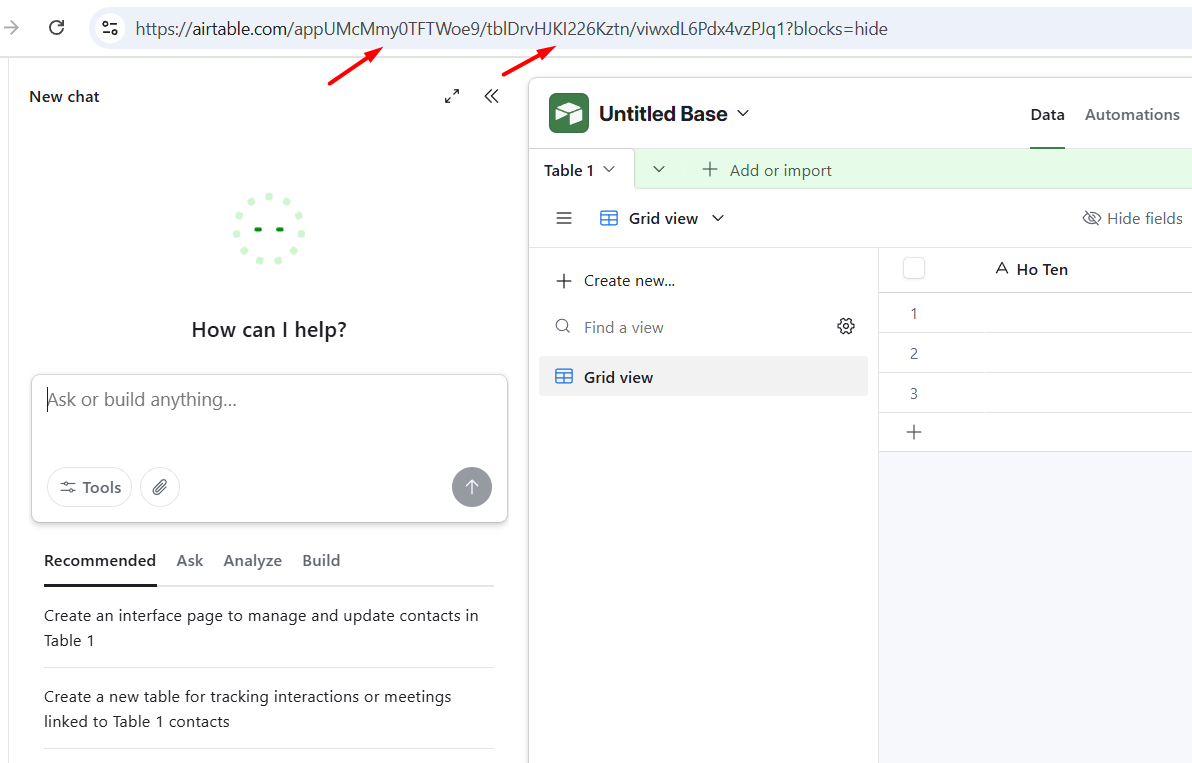The width and height of the screenshot is (1192, 763).
Task: Switch to the Automations tab
Action: [1132, 114]
